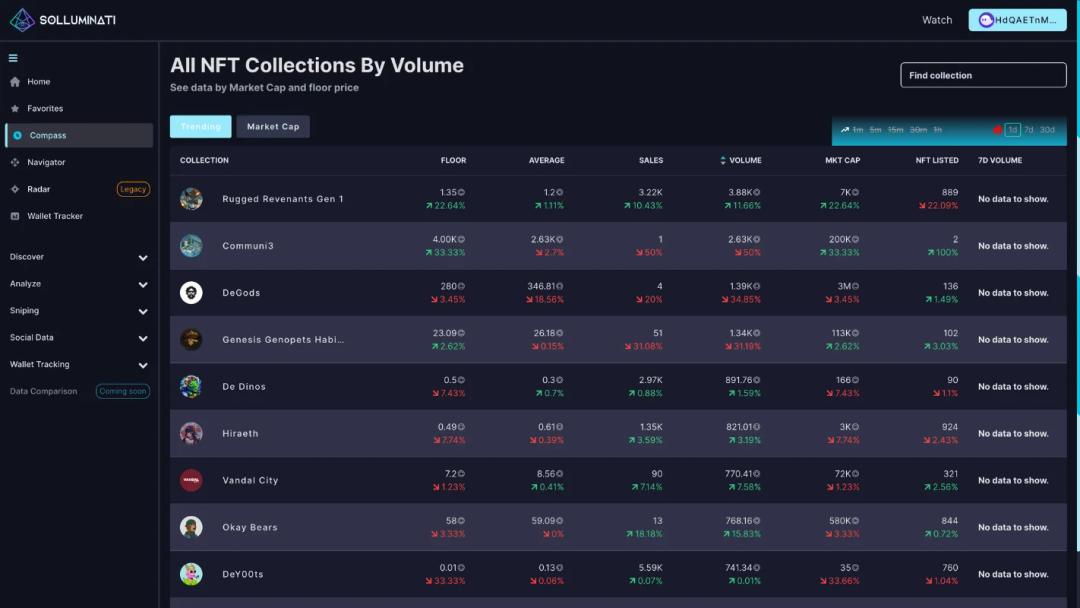Click the wallet avatar icon in header
This screenshot has width=1080, height=608.
[x=986, y=20]
